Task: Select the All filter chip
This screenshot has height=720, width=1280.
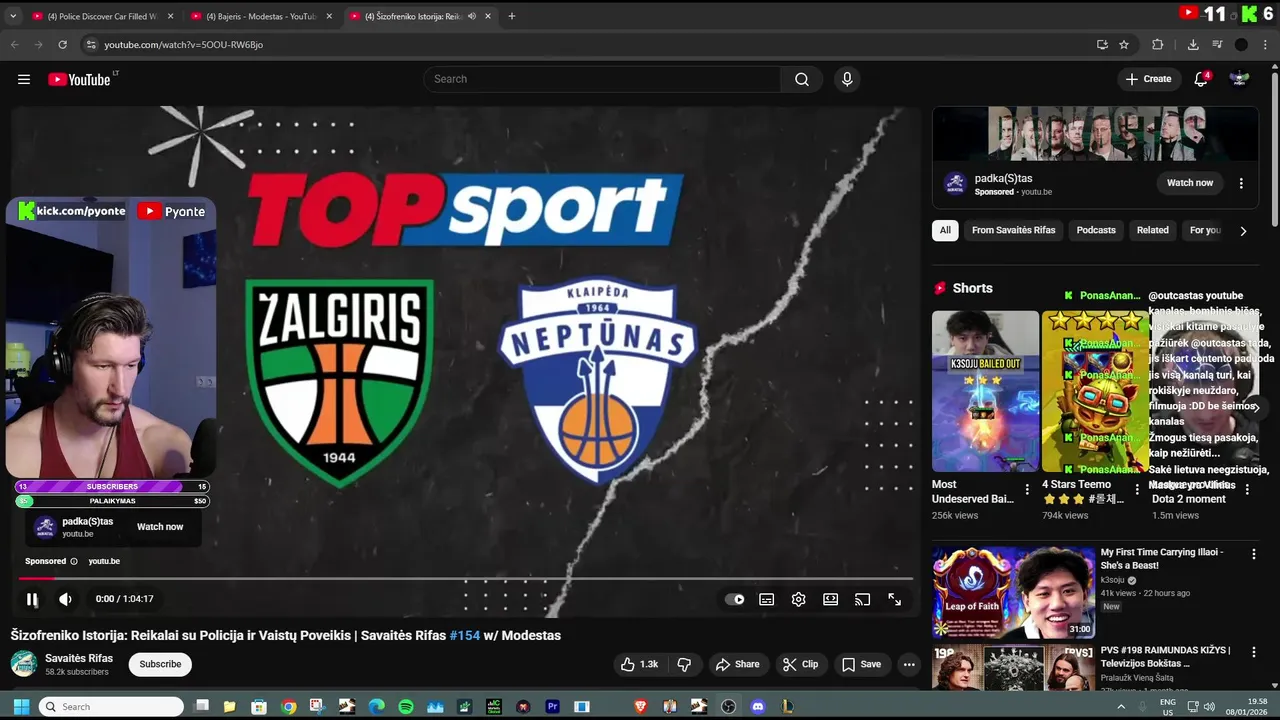Action: click(x=945, y=230)
